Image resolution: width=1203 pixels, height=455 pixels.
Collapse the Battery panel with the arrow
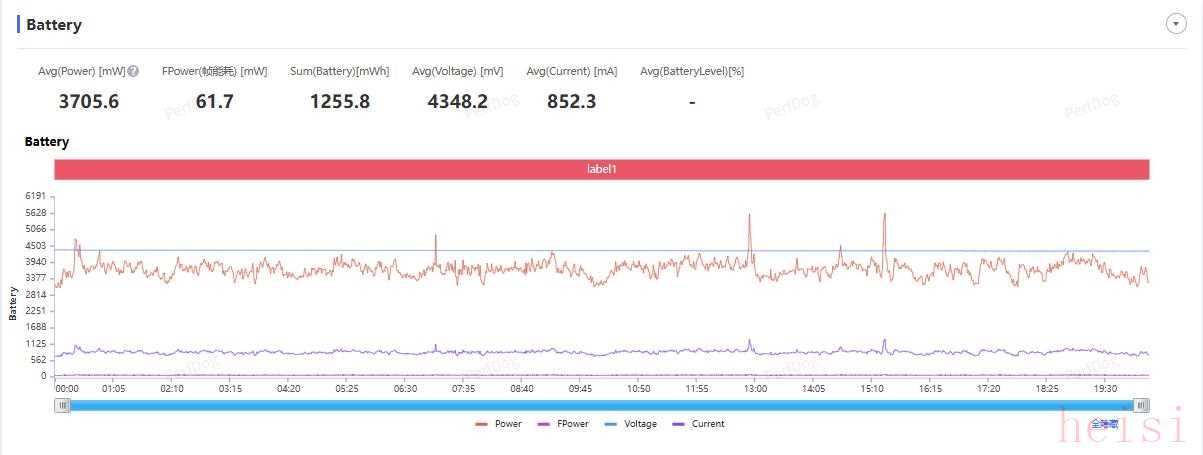1176,24
